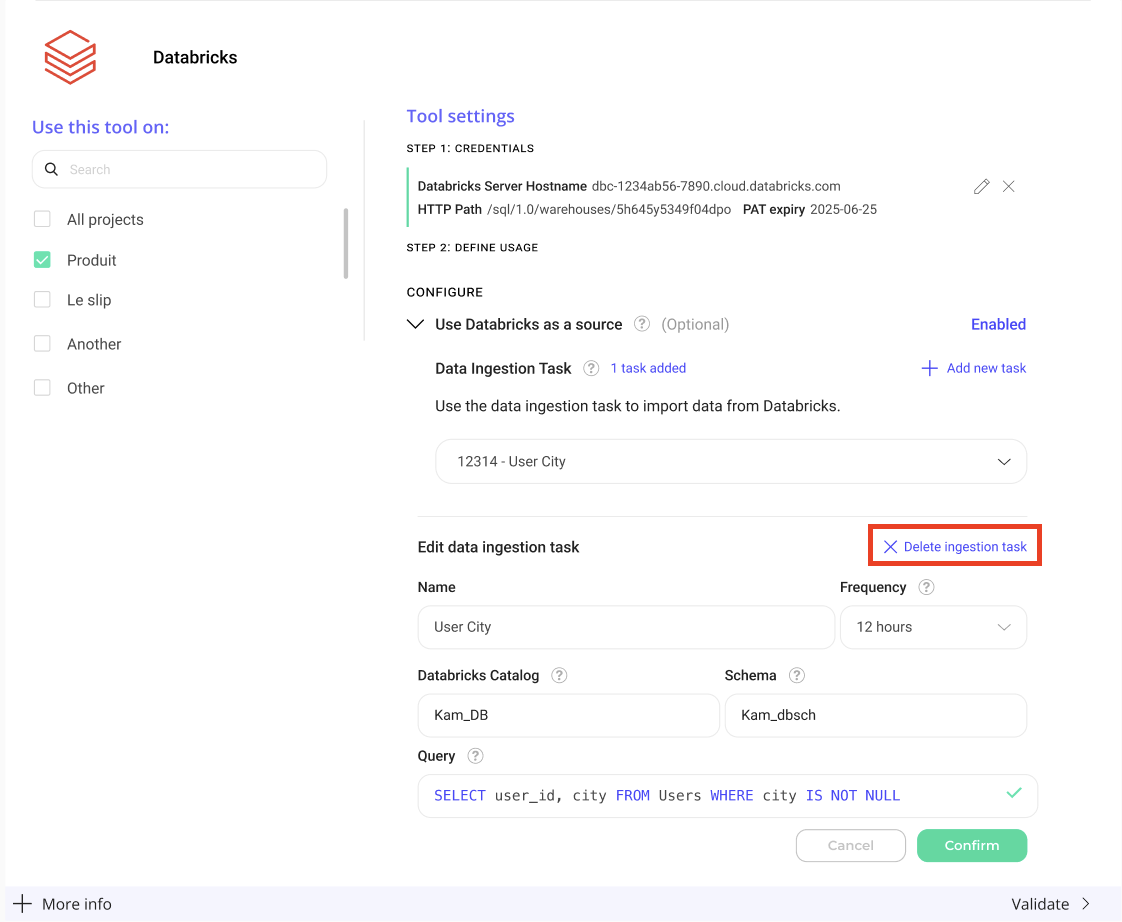The image size is (1122, 922).
Task: Click help icon beside Schema label
Action: click(797, 675)
